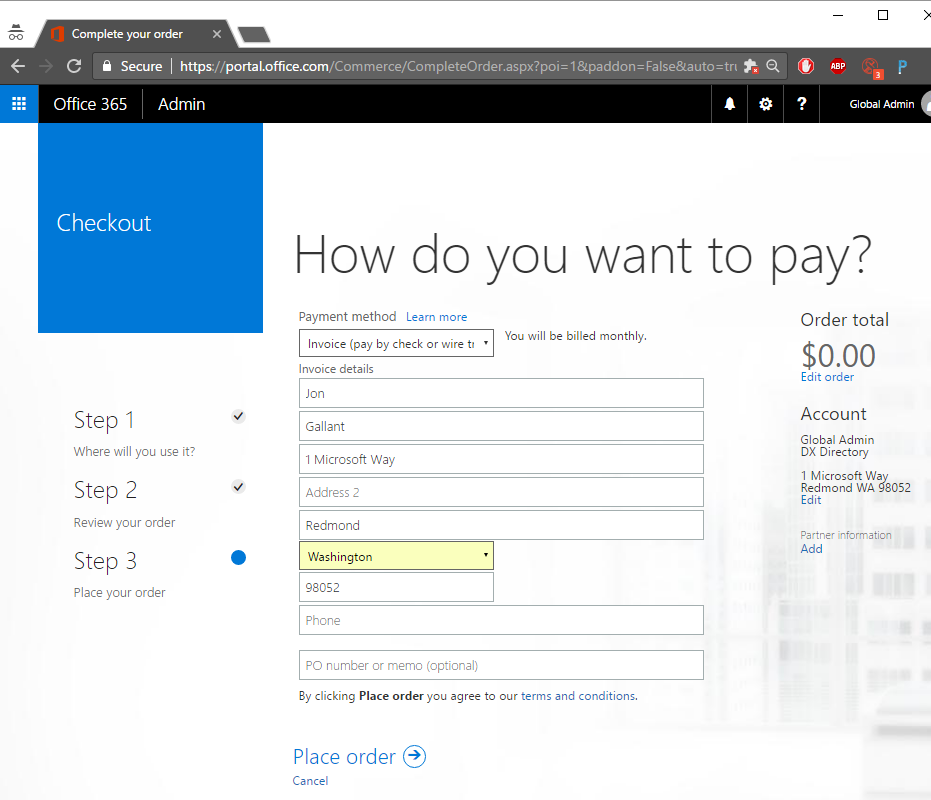Click the Admin header item
Viewport: 931px width, 800px height.
[181, 104]
